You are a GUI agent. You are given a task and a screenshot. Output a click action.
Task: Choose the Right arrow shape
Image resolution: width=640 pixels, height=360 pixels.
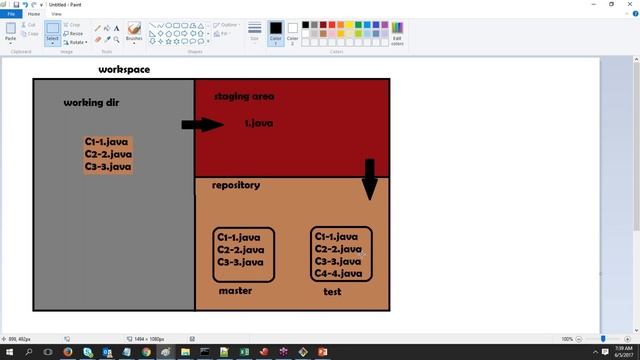click(x=184, y=33)
